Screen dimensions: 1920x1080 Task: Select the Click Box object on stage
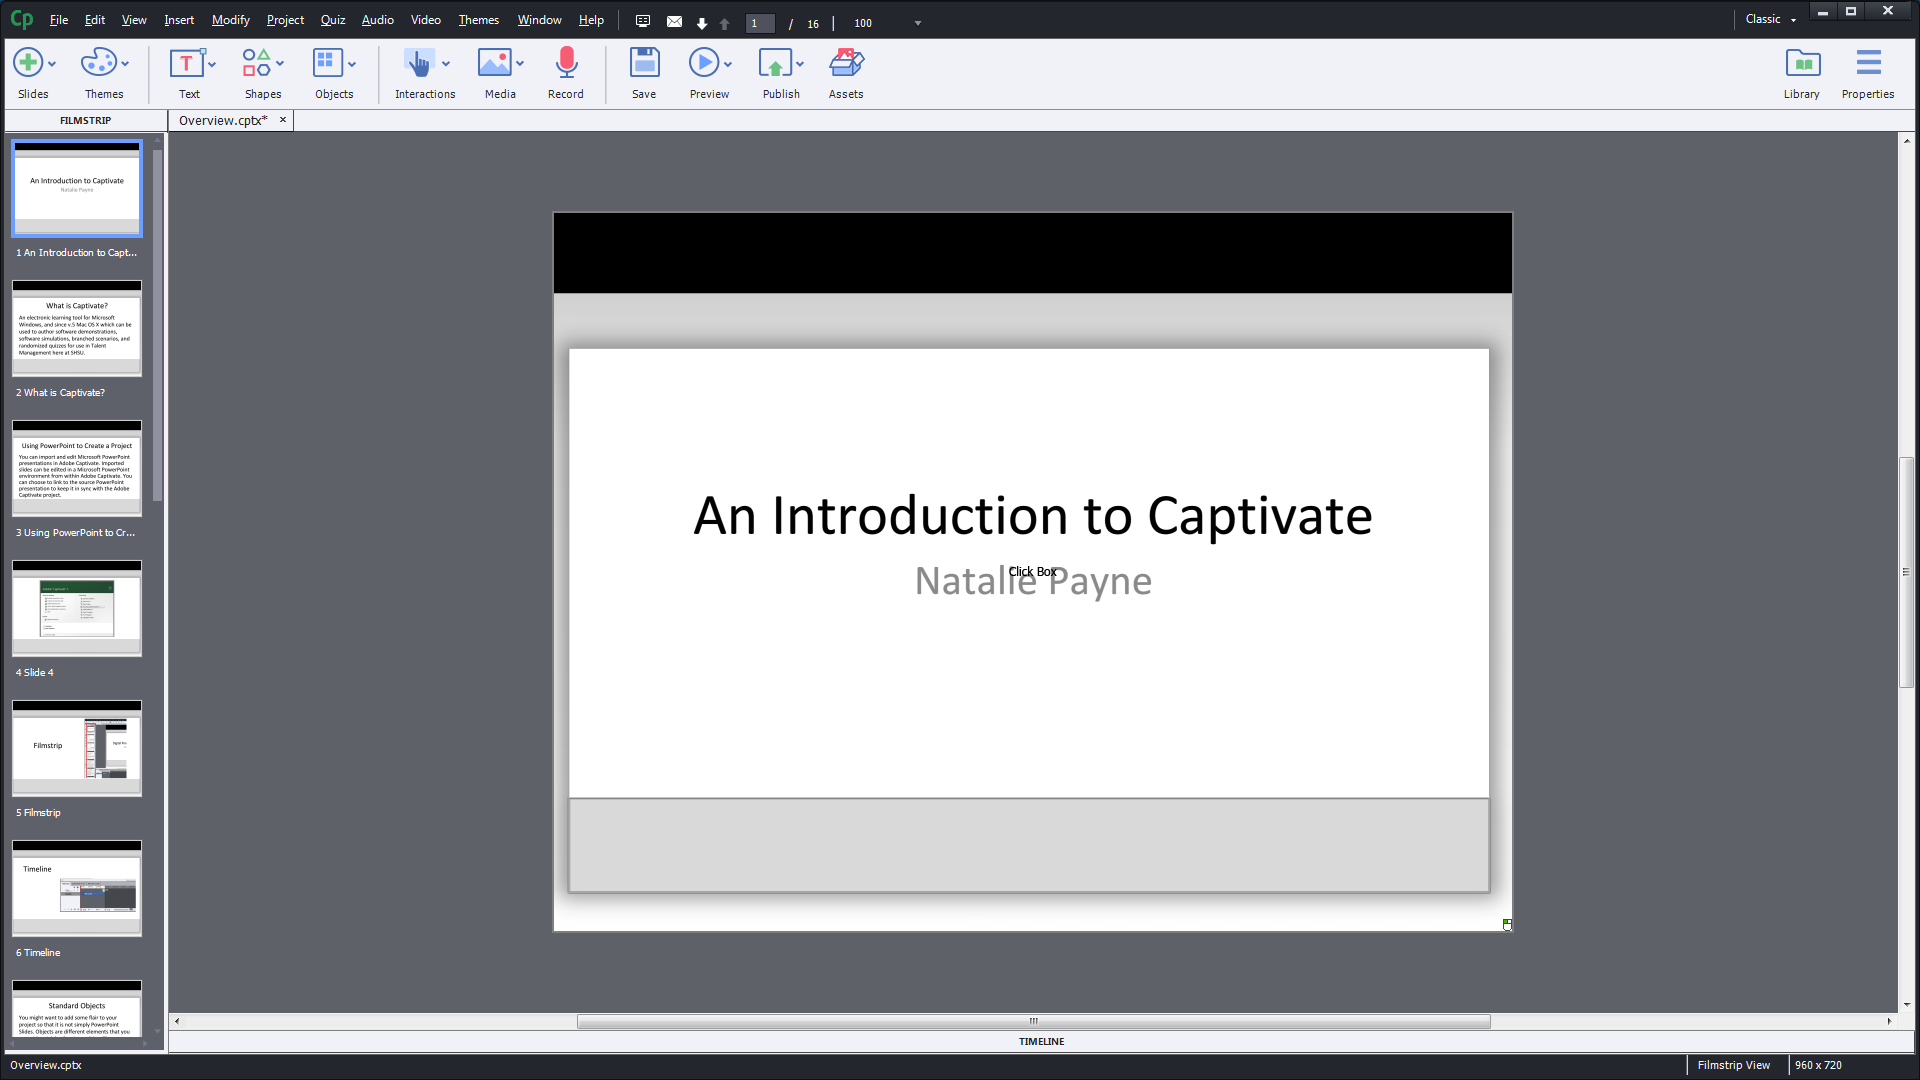(1032, 572)
